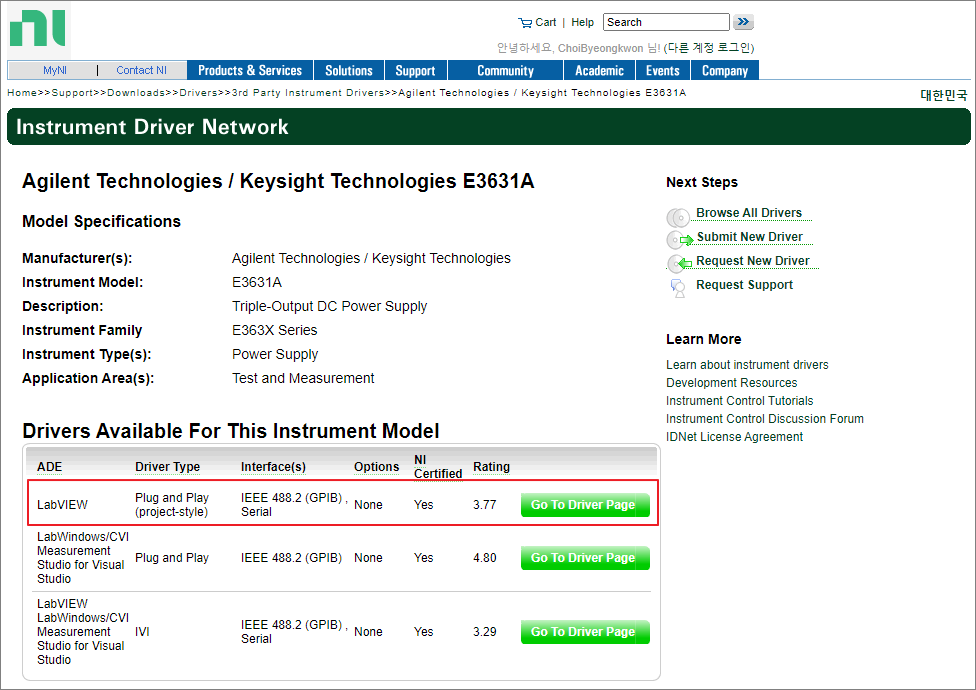Select the 'Test and Measurement' value
This screenshot has width=976, height=690.
[x=303, y=378]
